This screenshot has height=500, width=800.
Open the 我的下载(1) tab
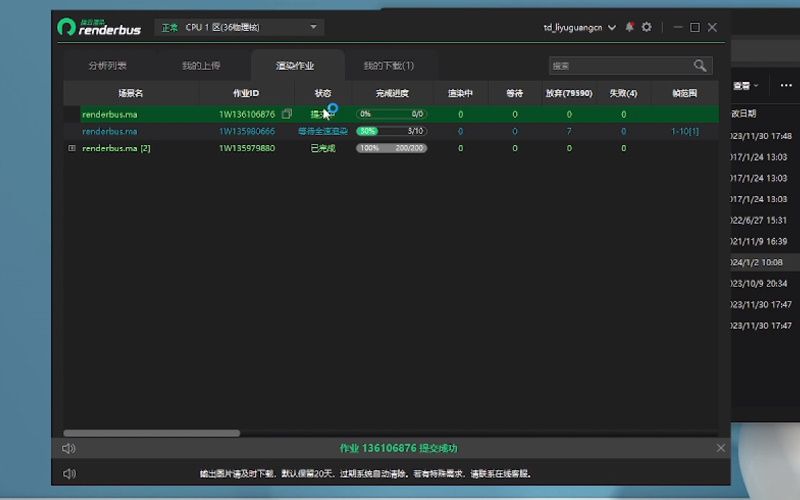point(388,66)
